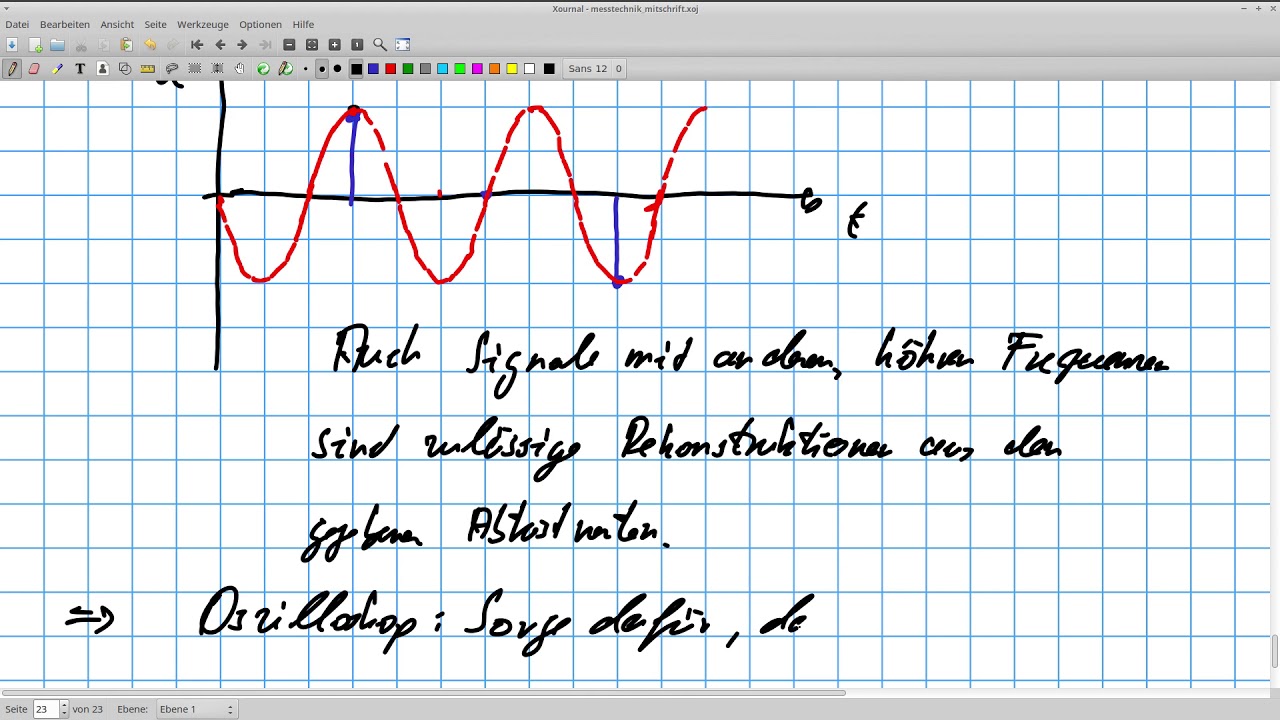Image resolution: width=1280 pixels, height=720 pixels.
Task: Open the Seite menu
Action: pyautogui.click(x=155, y=24)
